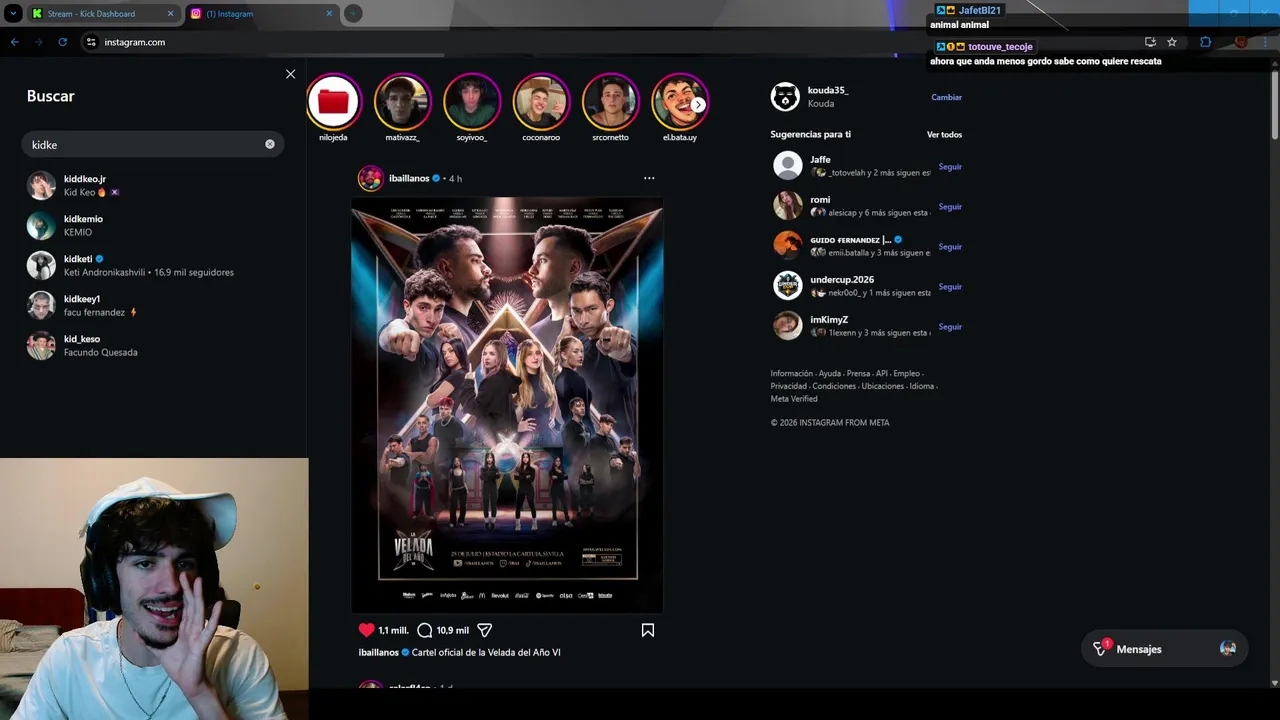Open imKimyZ profile avatar

tap(788, 325)
